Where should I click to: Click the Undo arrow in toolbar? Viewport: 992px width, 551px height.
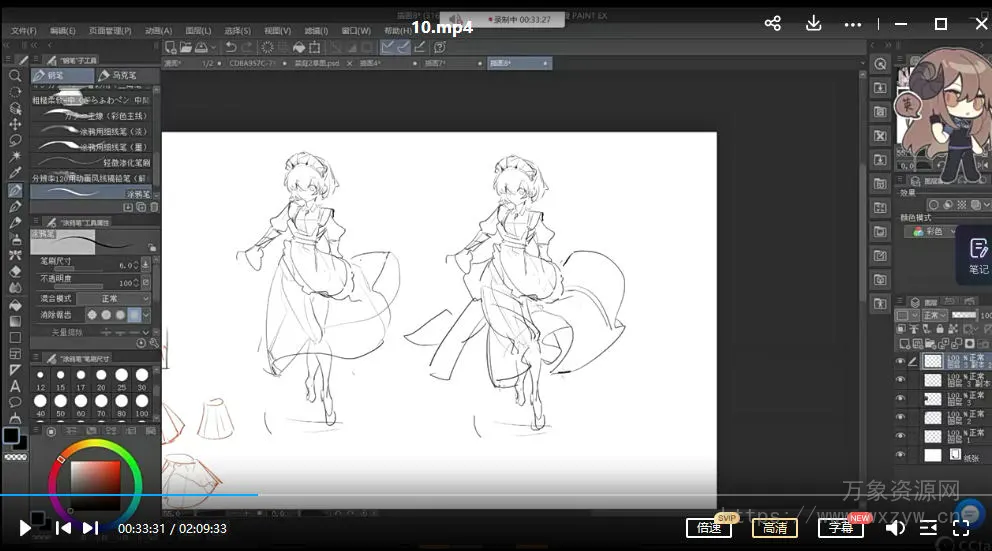click(231, 47)
